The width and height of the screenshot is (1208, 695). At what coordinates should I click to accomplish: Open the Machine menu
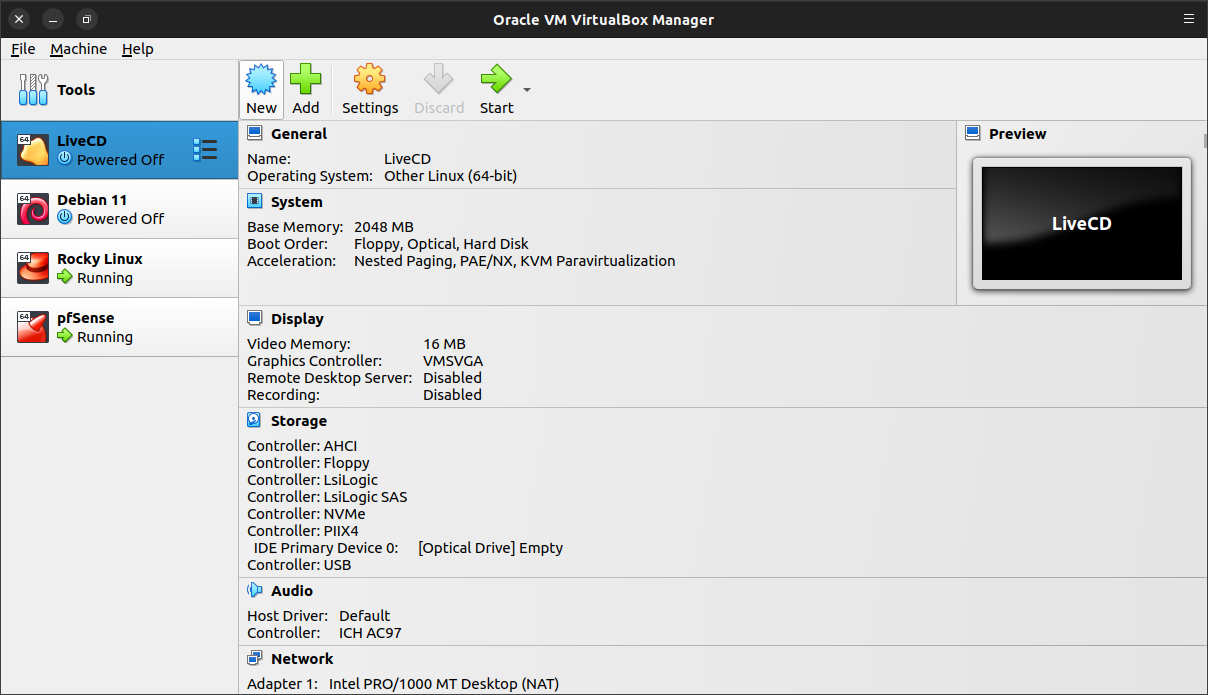coord(79,48)
